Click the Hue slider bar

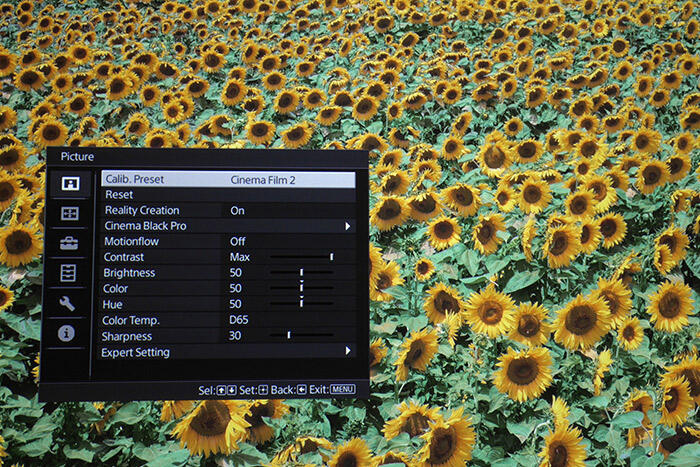point(301,304)
